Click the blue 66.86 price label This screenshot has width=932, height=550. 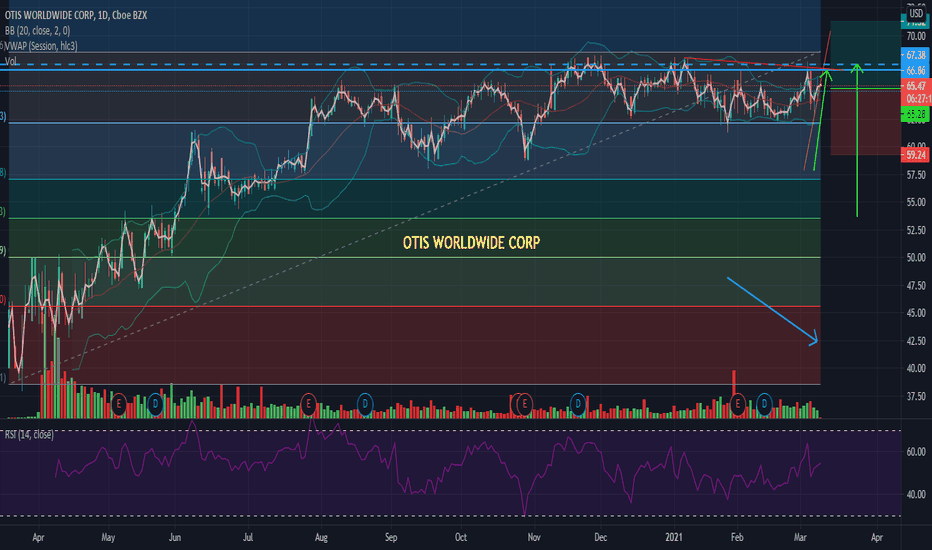click(x=915, y=71)
